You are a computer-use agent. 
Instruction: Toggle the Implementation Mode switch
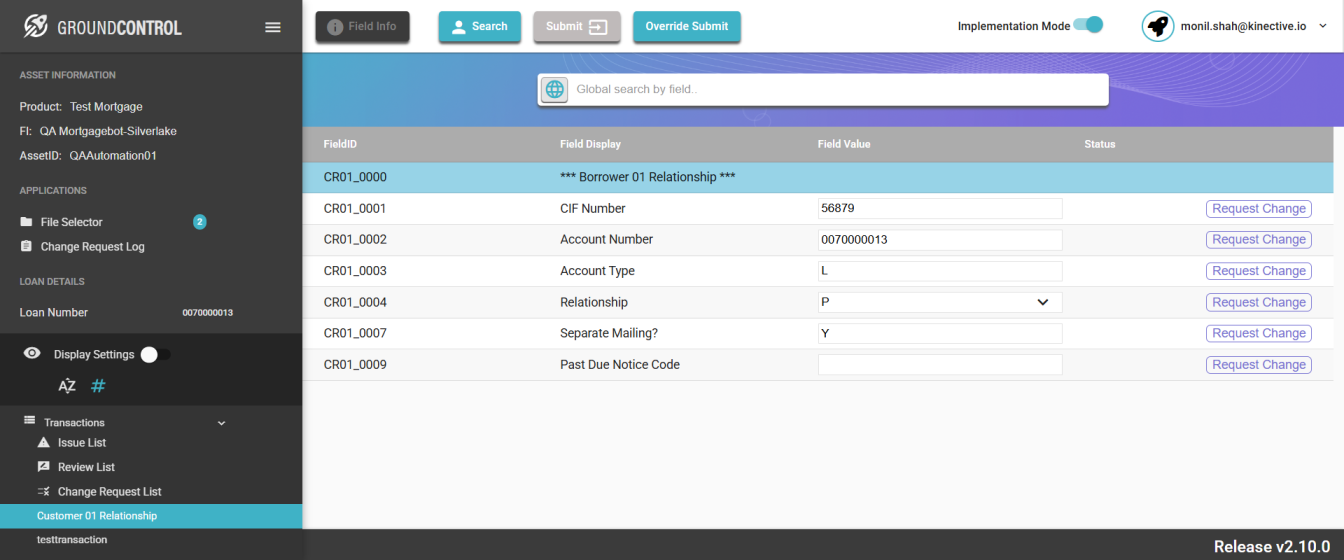click(1088, 25)
